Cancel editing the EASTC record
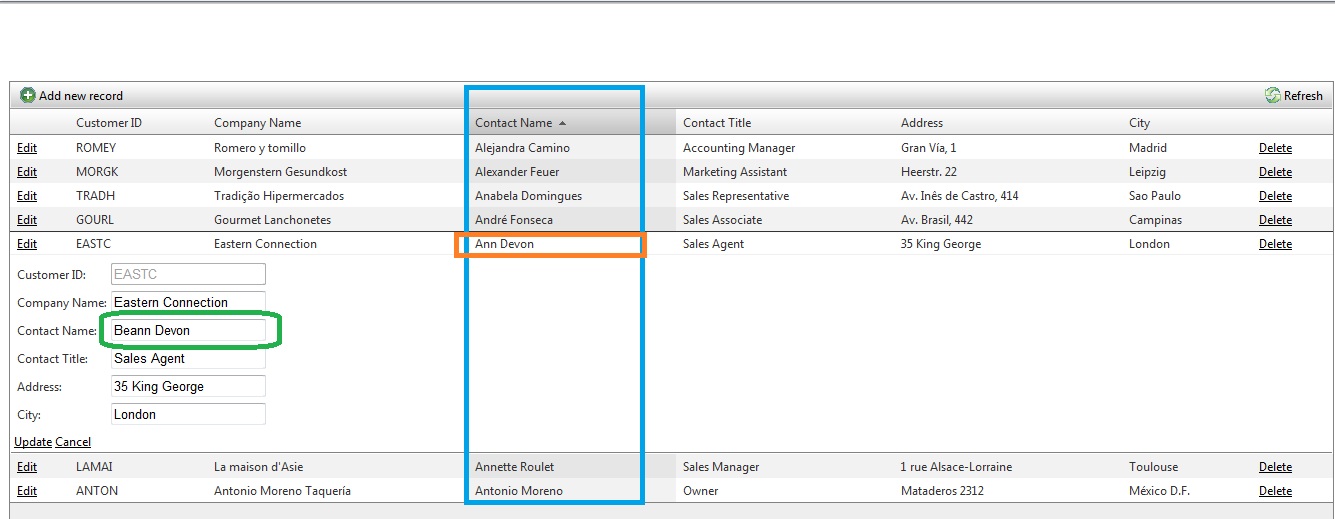The image size is (1335, 519). point(73,442)
